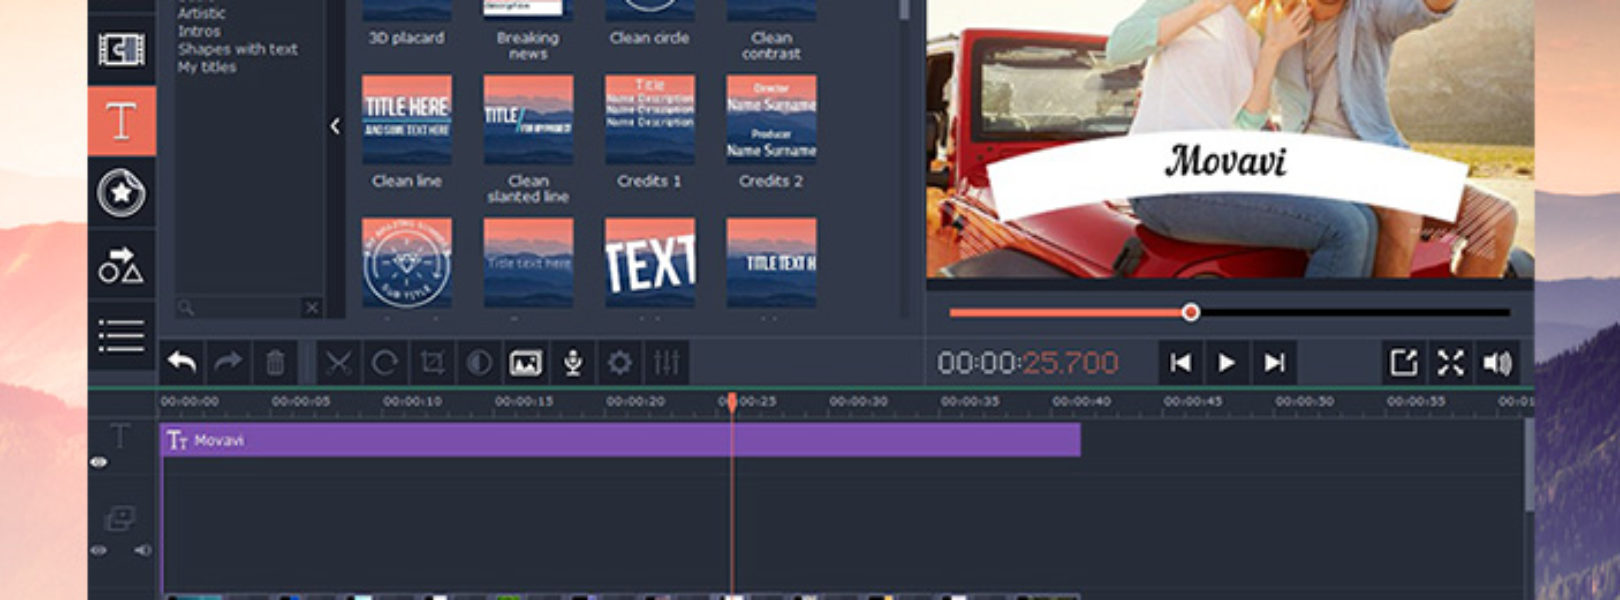Select the purple Movavi title clip
Screen dimensions: 1620x600
click(x=620, y=440)
